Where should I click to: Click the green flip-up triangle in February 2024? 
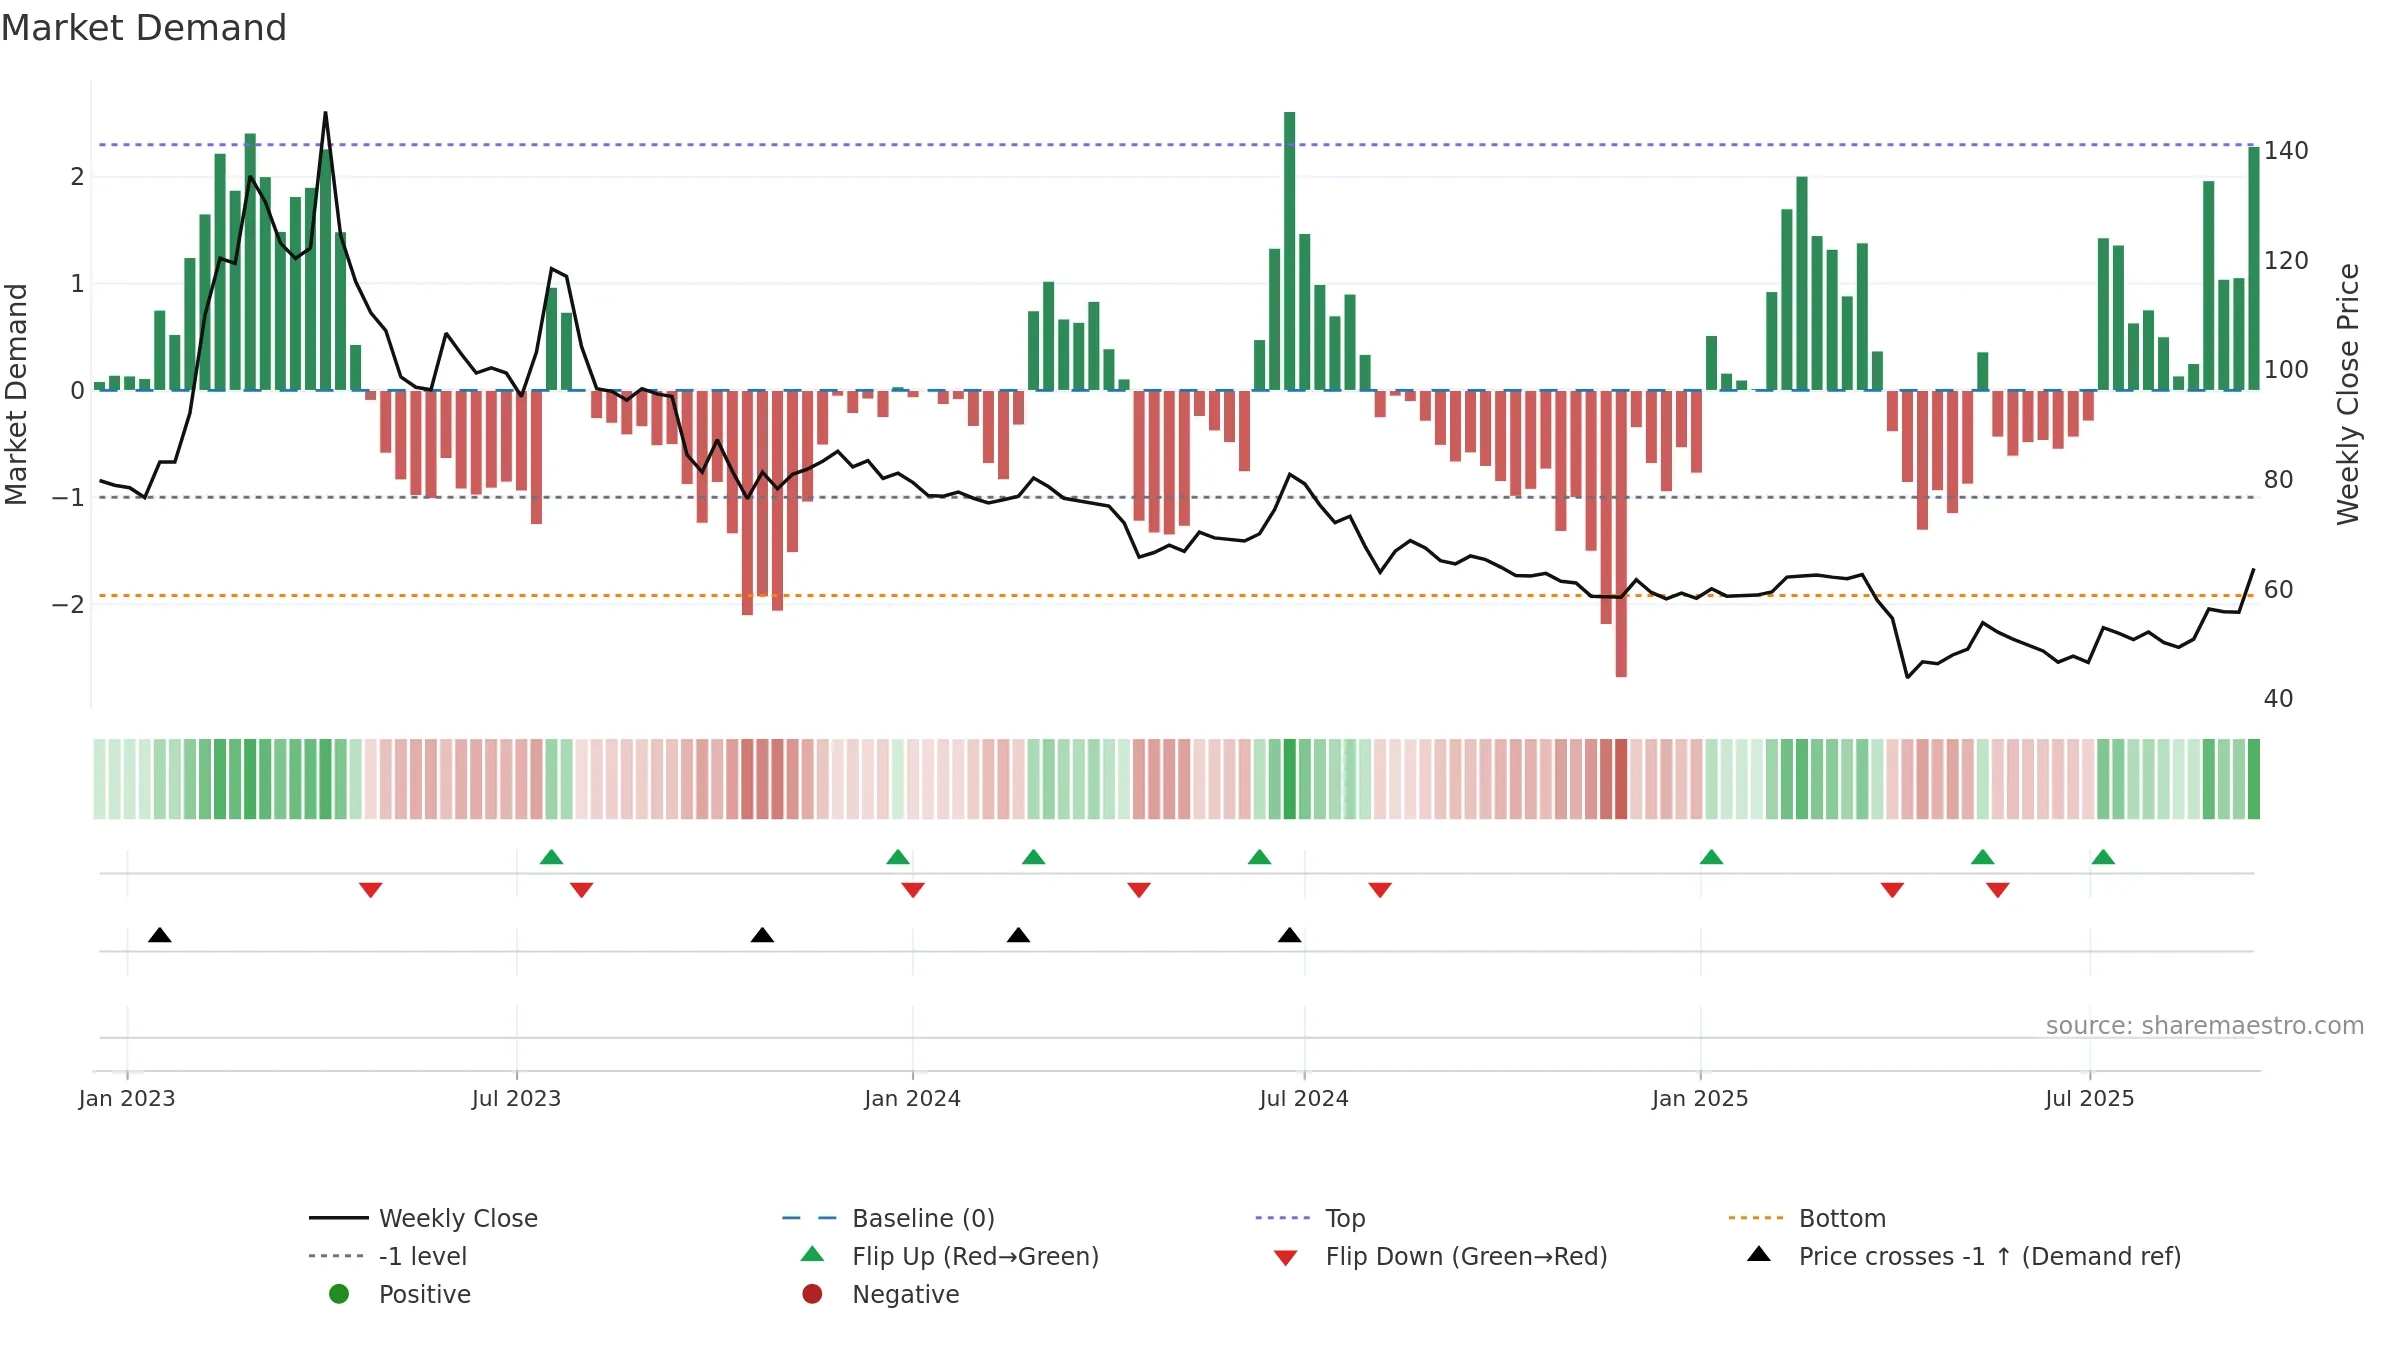(1034, 857)
